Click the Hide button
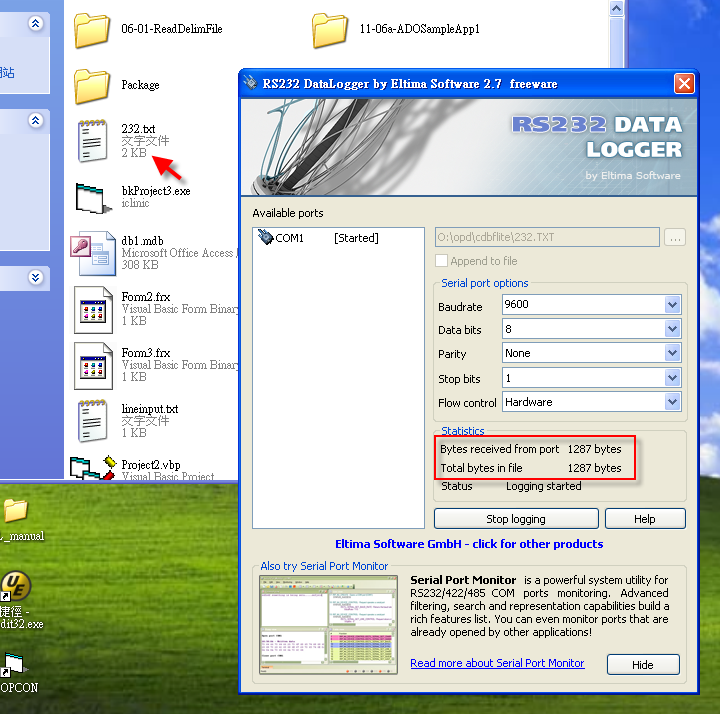Screen dimensions: 720x714 [643, 664]
